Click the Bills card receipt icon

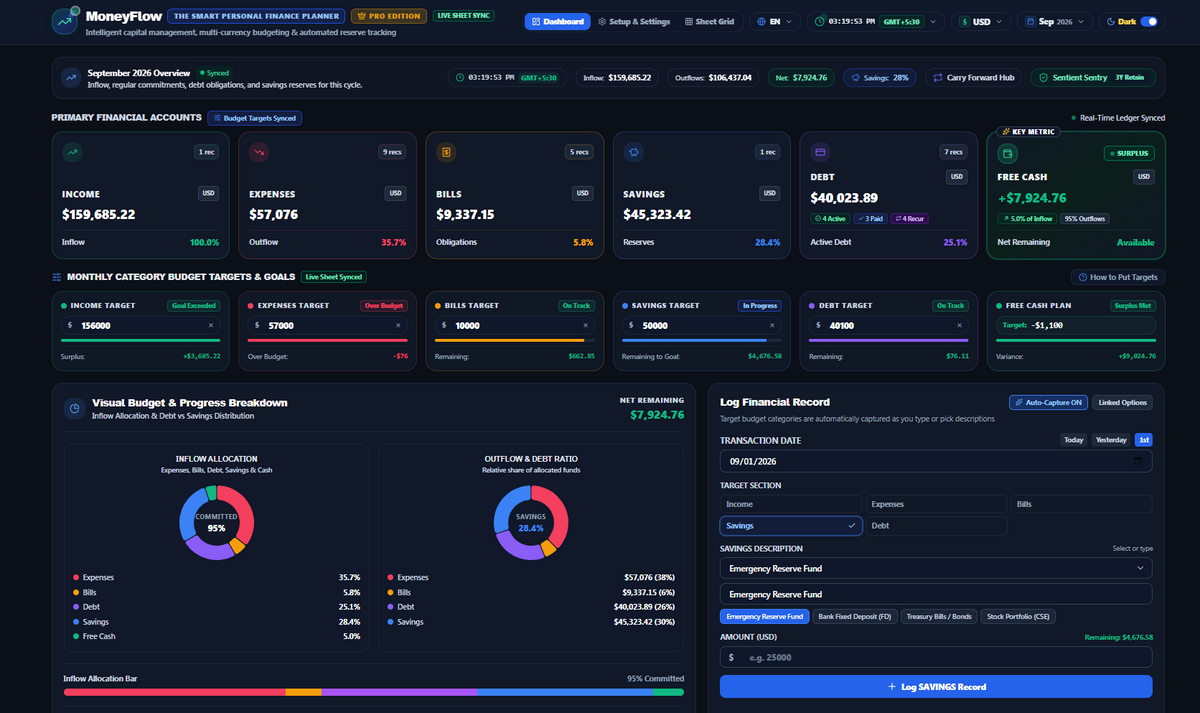tap(446, 153)
